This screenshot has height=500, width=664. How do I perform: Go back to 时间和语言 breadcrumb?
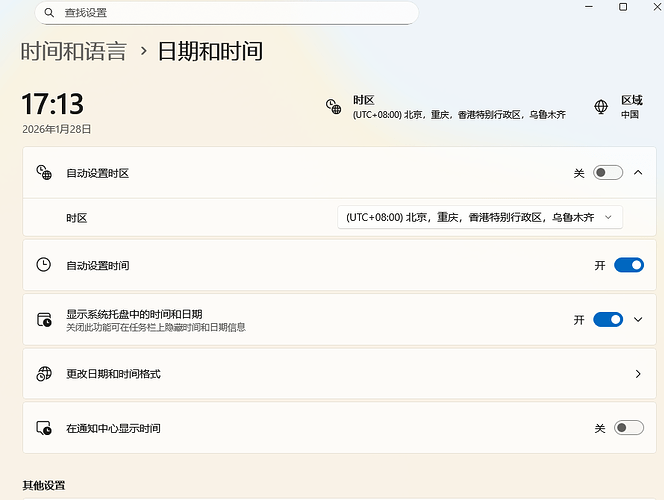74,52
